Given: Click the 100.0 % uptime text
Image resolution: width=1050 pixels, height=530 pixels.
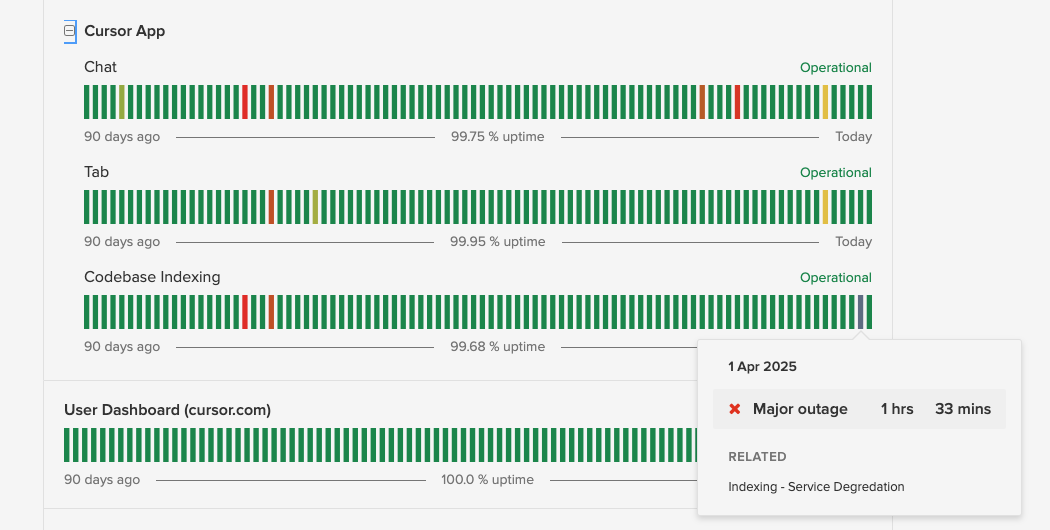Looking at the screenshot, I should pos(488,480).
